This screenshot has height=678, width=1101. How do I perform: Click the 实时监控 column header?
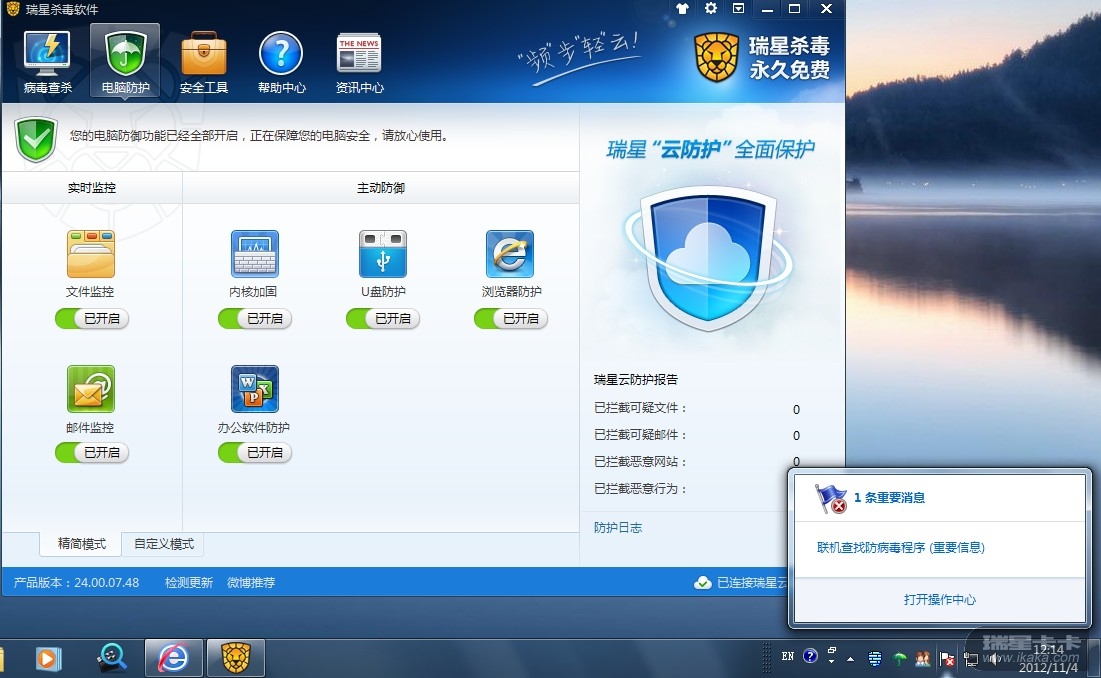(92, 188)
